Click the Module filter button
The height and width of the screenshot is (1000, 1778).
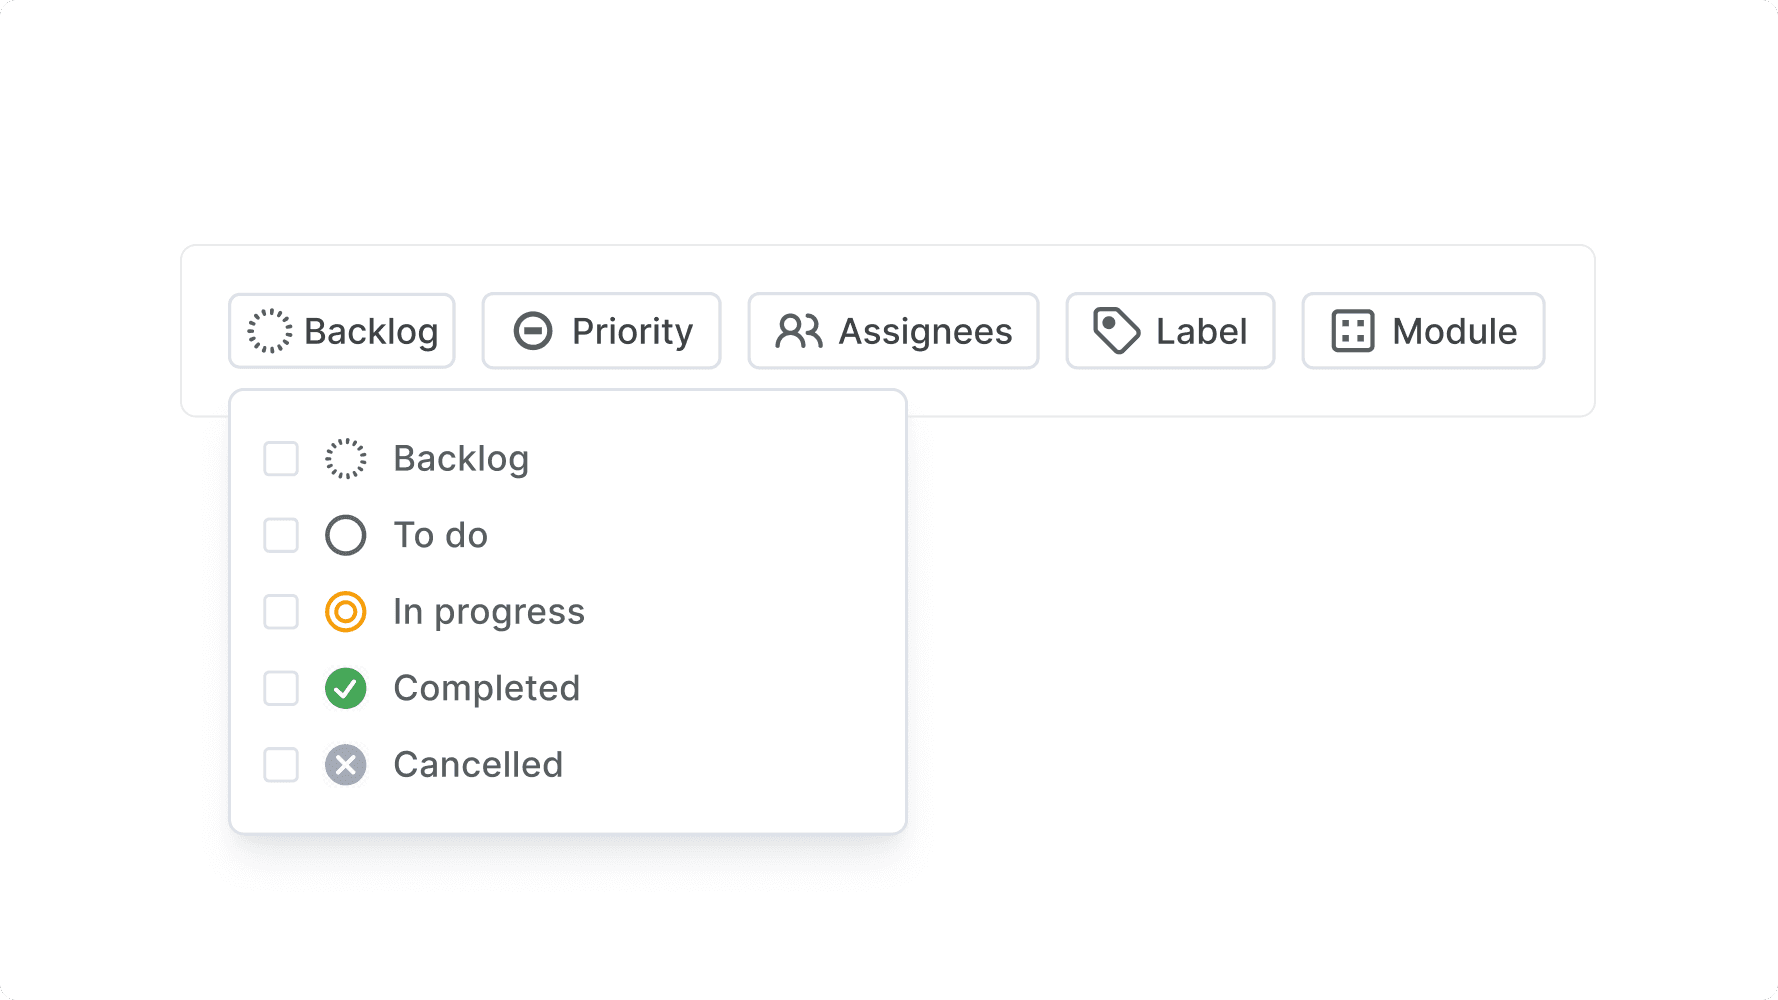[1423, 330]
